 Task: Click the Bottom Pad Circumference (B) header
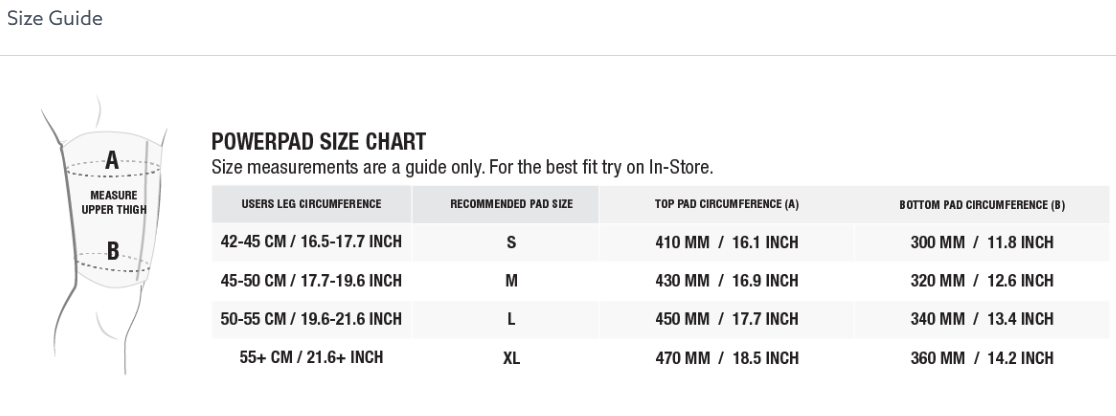pyautogui.click(x=981, y=204)
